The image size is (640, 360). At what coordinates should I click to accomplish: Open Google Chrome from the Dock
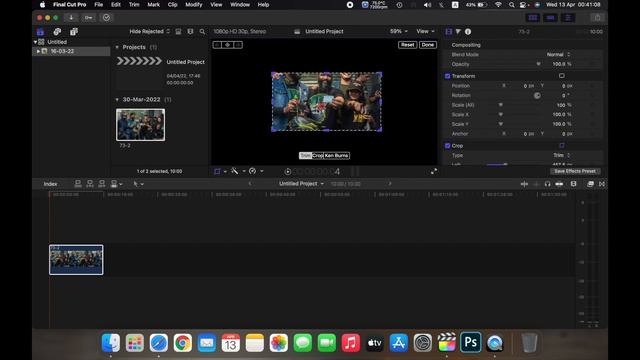click(182, 342)
